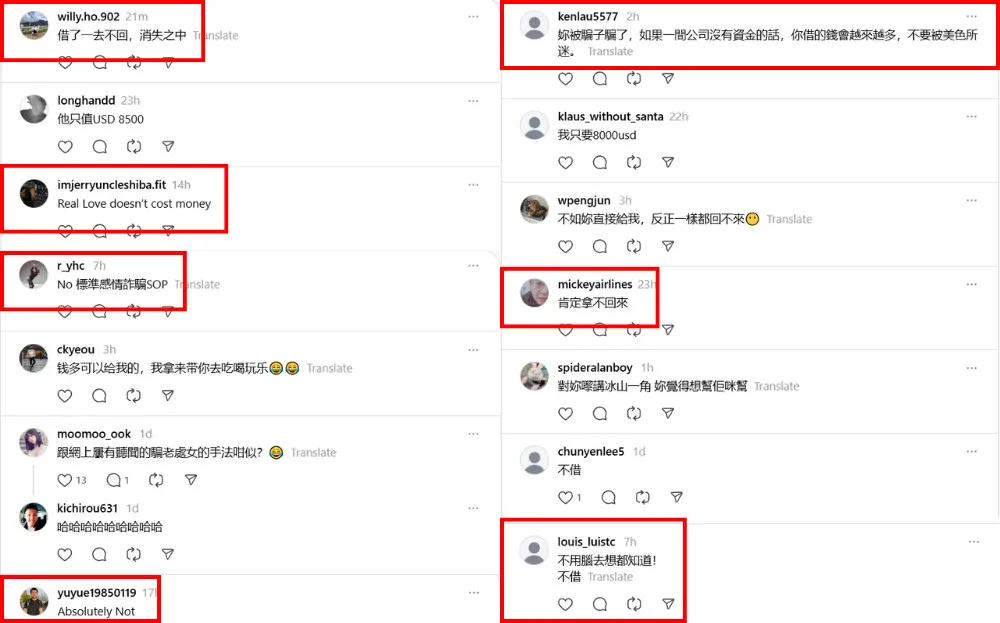
Task: Toggle the like heart showing 13 on moomoo_ook's comment
Action: click(x=65, y=480)
